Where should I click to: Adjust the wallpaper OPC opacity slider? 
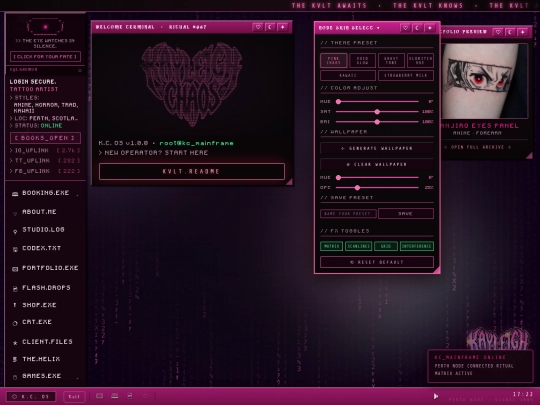(377, 187)
